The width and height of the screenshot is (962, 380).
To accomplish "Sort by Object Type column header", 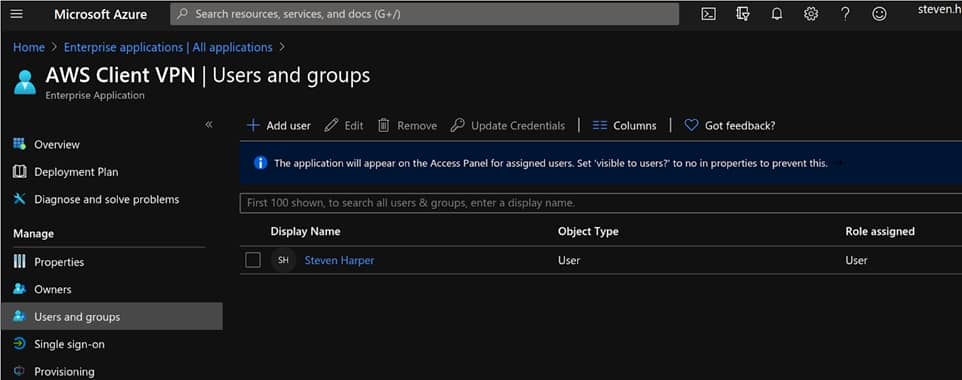I will [x=588, y=231].
